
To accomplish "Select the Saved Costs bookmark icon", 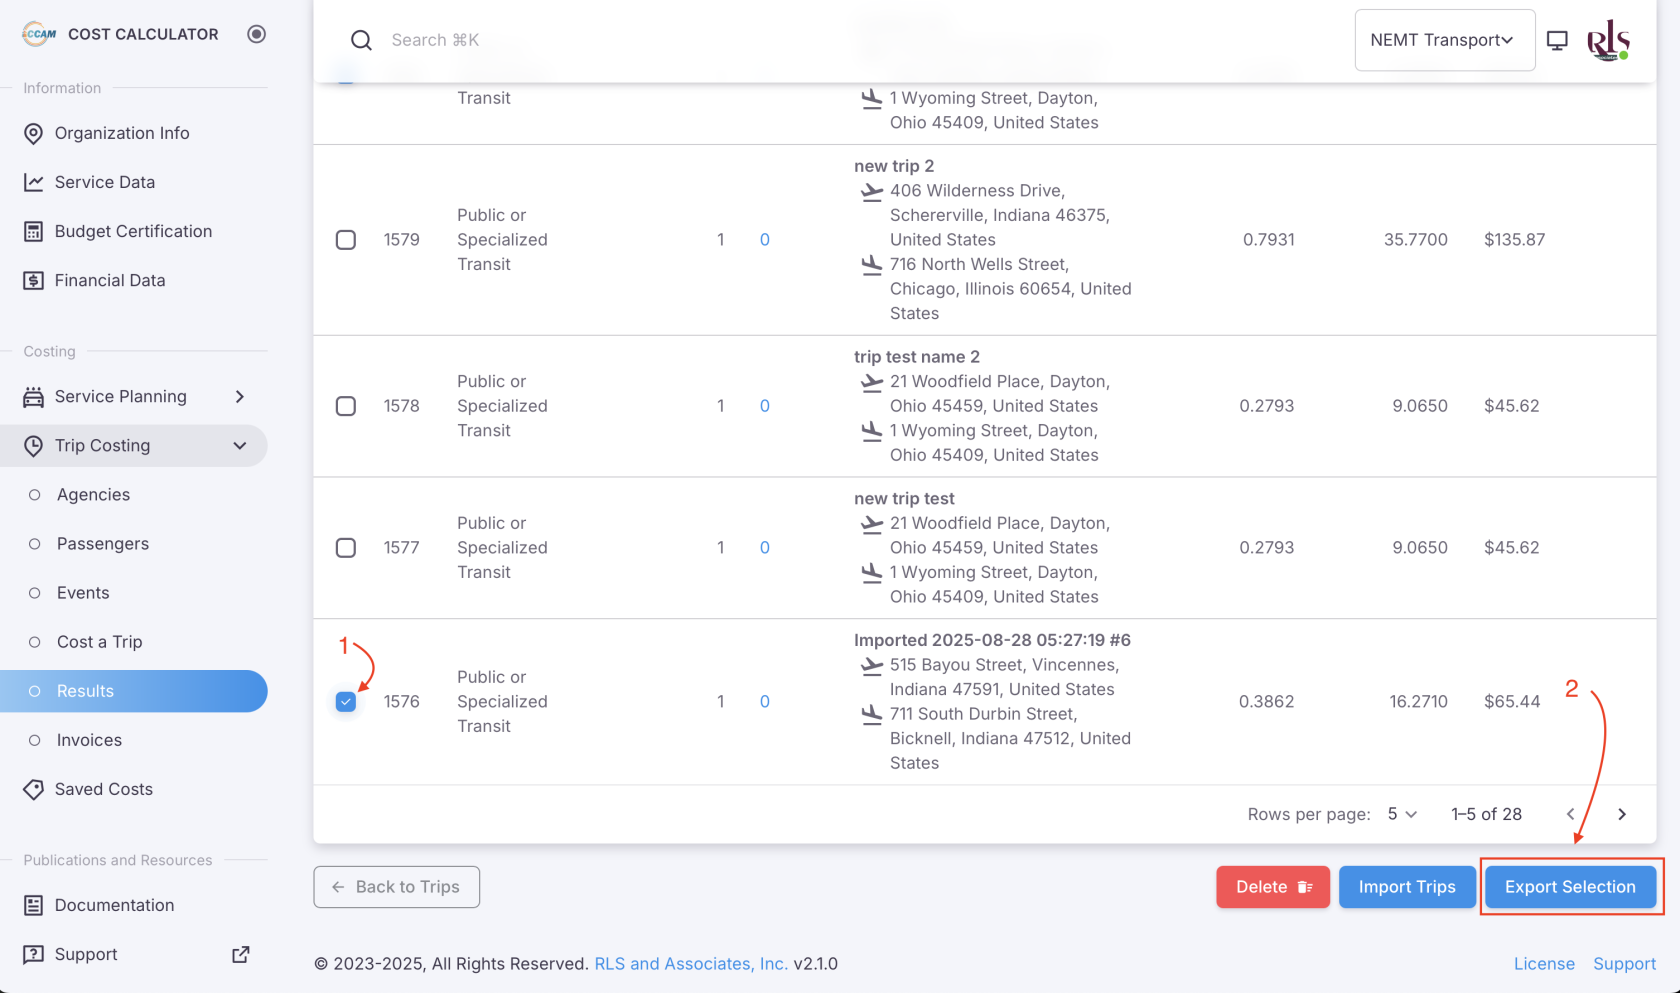I will click(33, 789).
